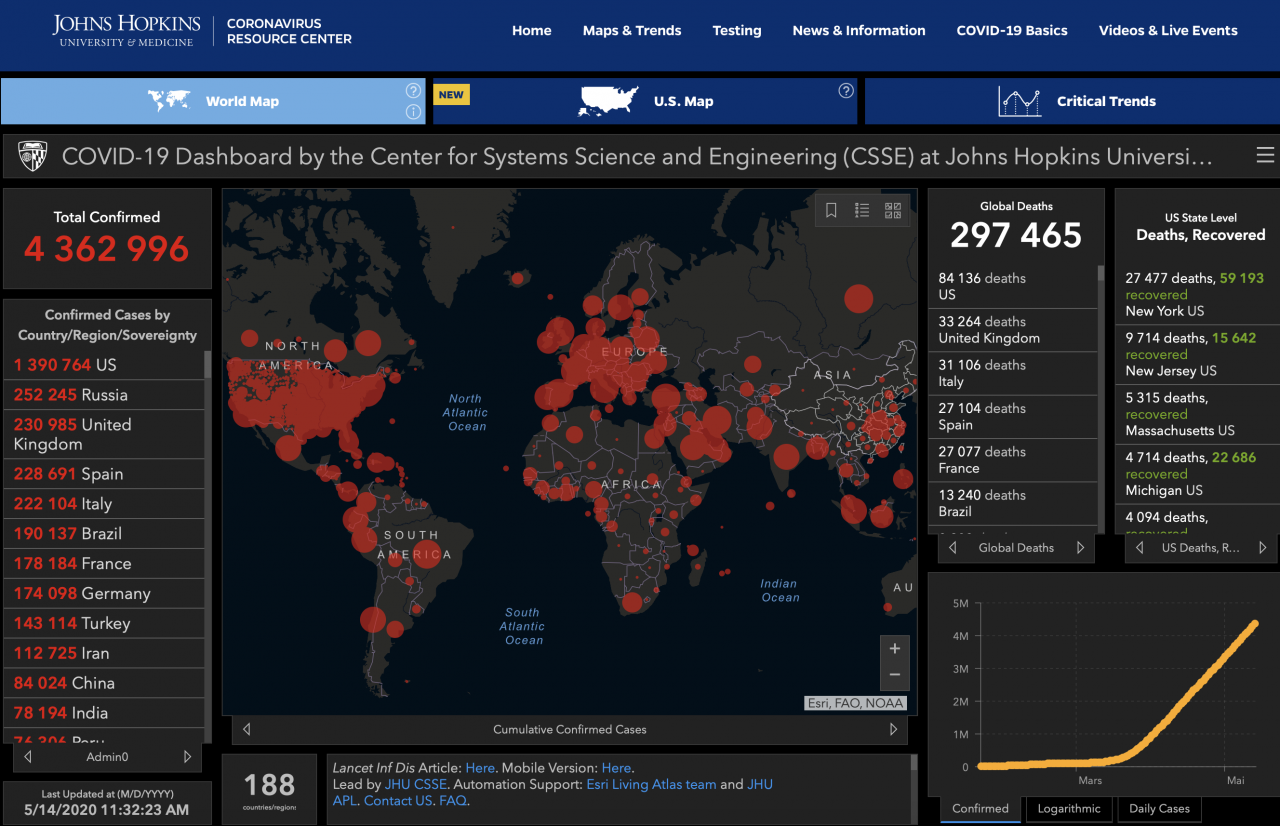Show the map legend list
The image size is (1280, 826).
pyautogui.click(x=862, y=210)
